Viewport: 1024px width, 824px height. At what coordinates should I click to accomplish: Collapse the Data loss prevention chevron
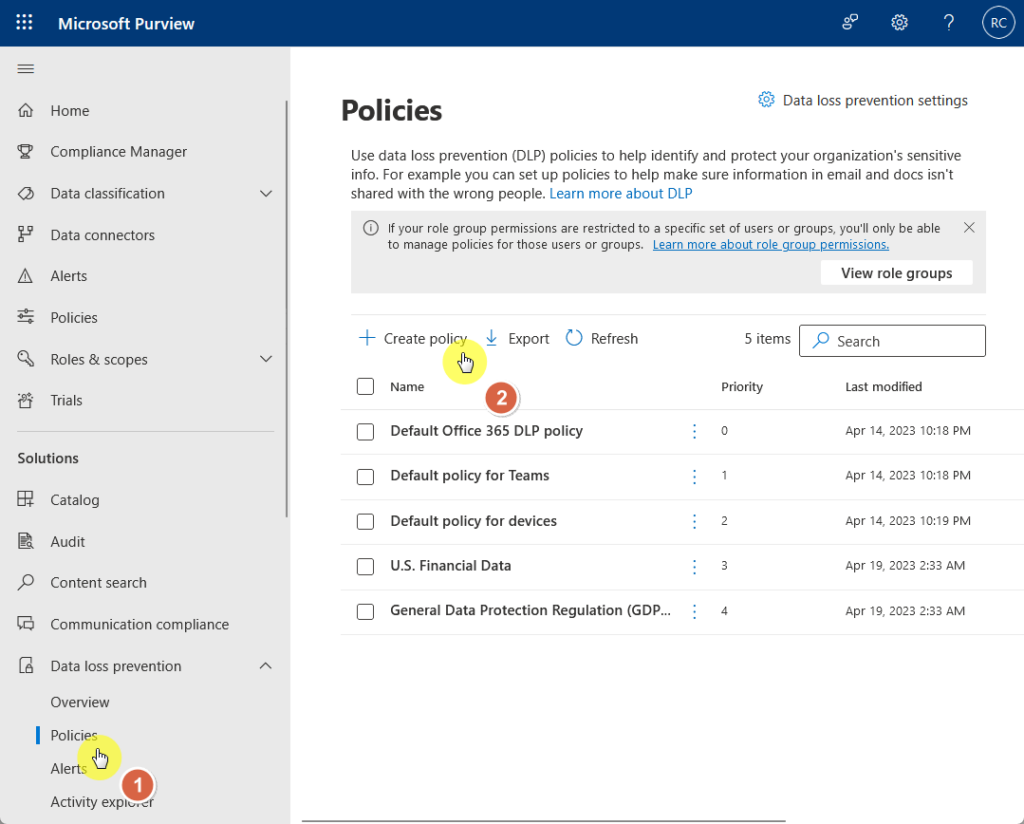click(x=266, y=665)
